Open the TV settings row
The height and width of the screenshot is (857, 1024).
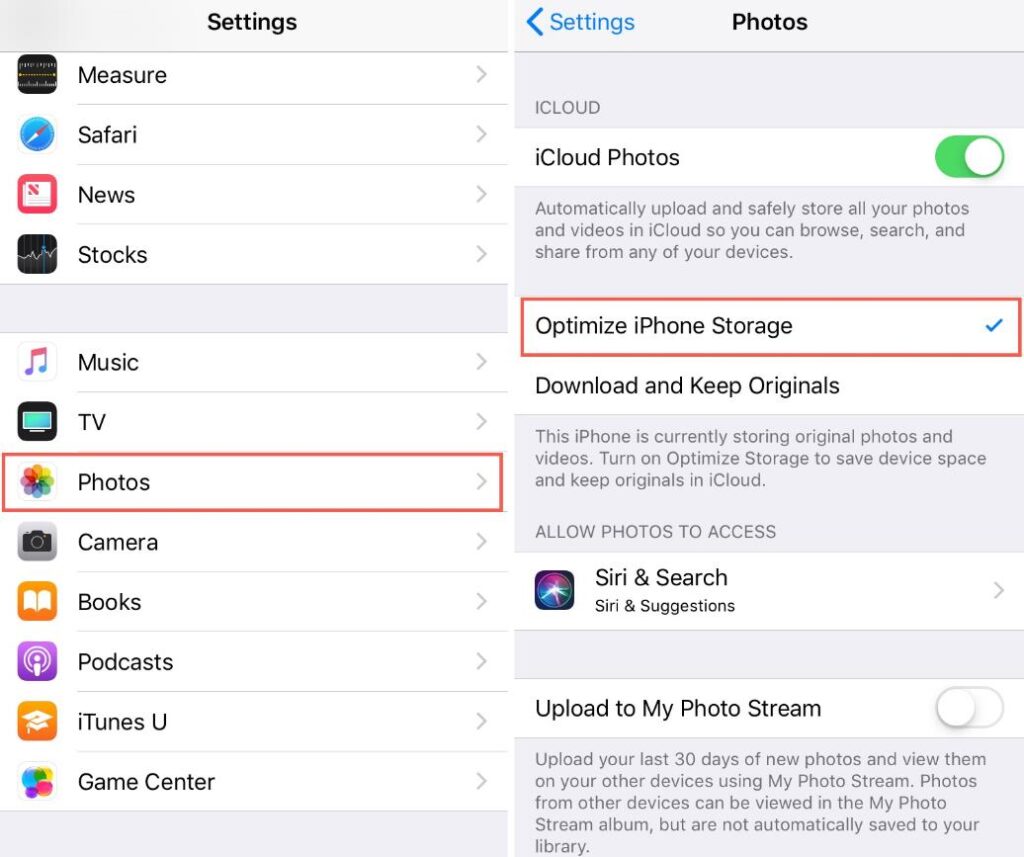(254, 422)
